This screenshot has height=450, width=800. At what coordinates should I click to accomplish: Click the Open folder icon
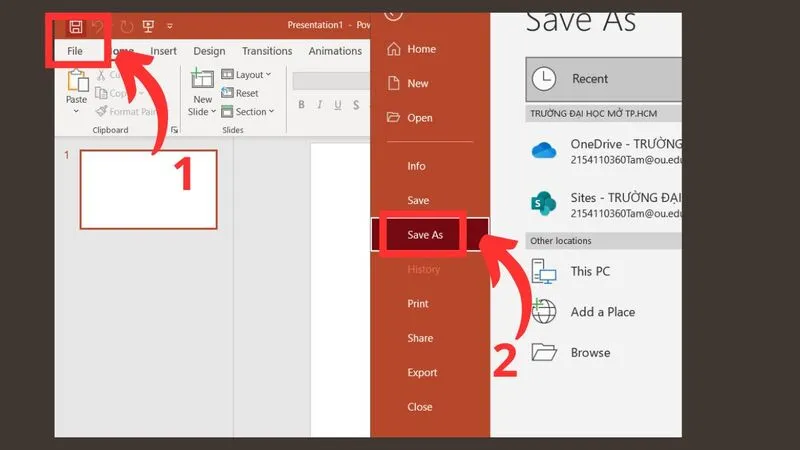[393, 117]
